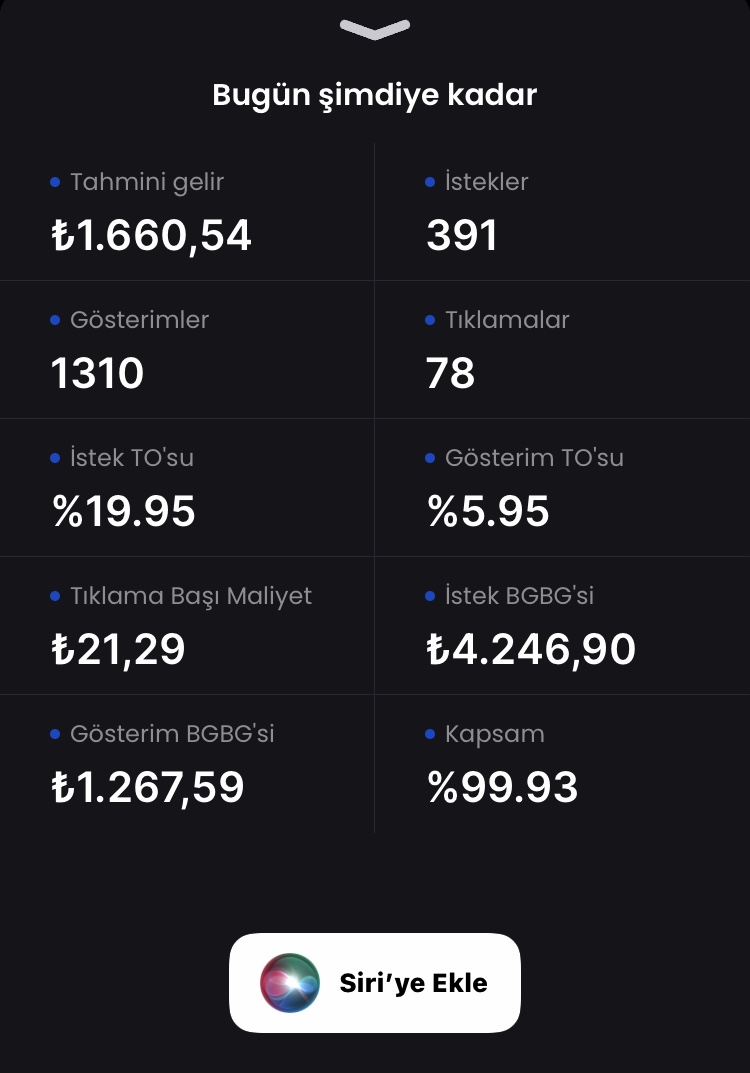Select the İstek TO'su percentage
750x1073 pixels.
click(124, 511)
